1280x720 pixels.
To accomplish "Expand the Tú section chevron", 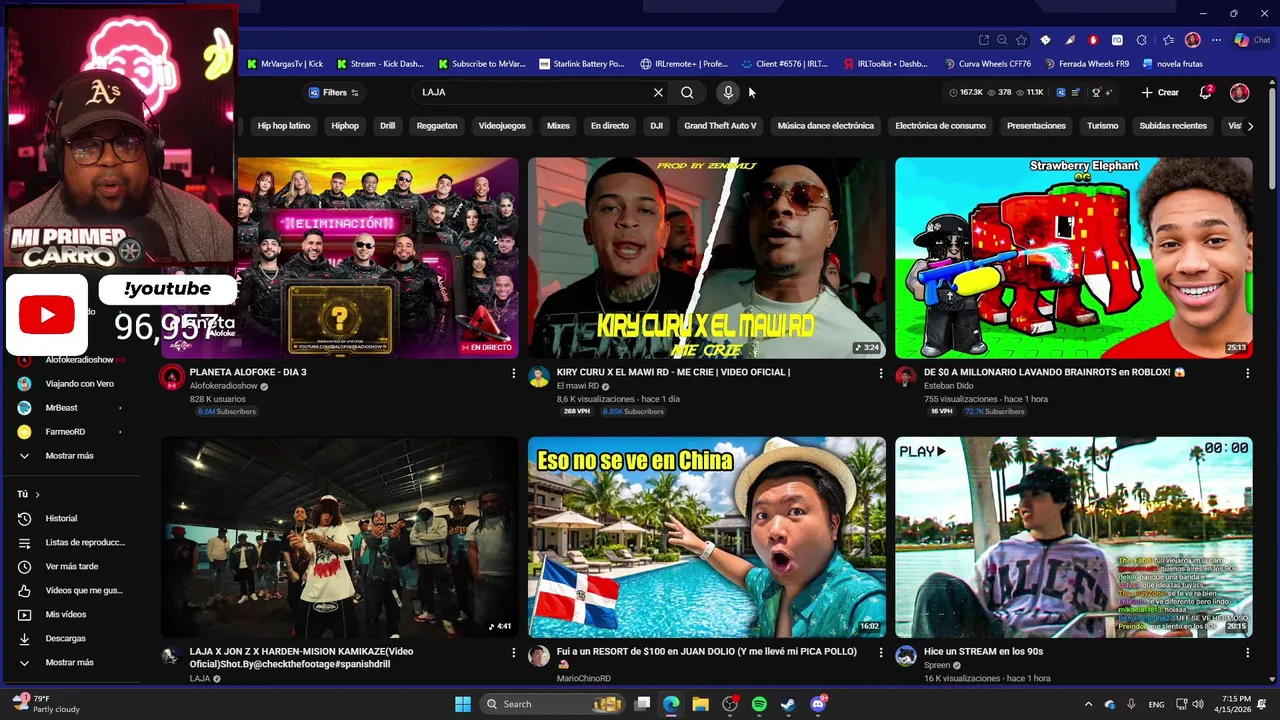I will click(38, 494).
